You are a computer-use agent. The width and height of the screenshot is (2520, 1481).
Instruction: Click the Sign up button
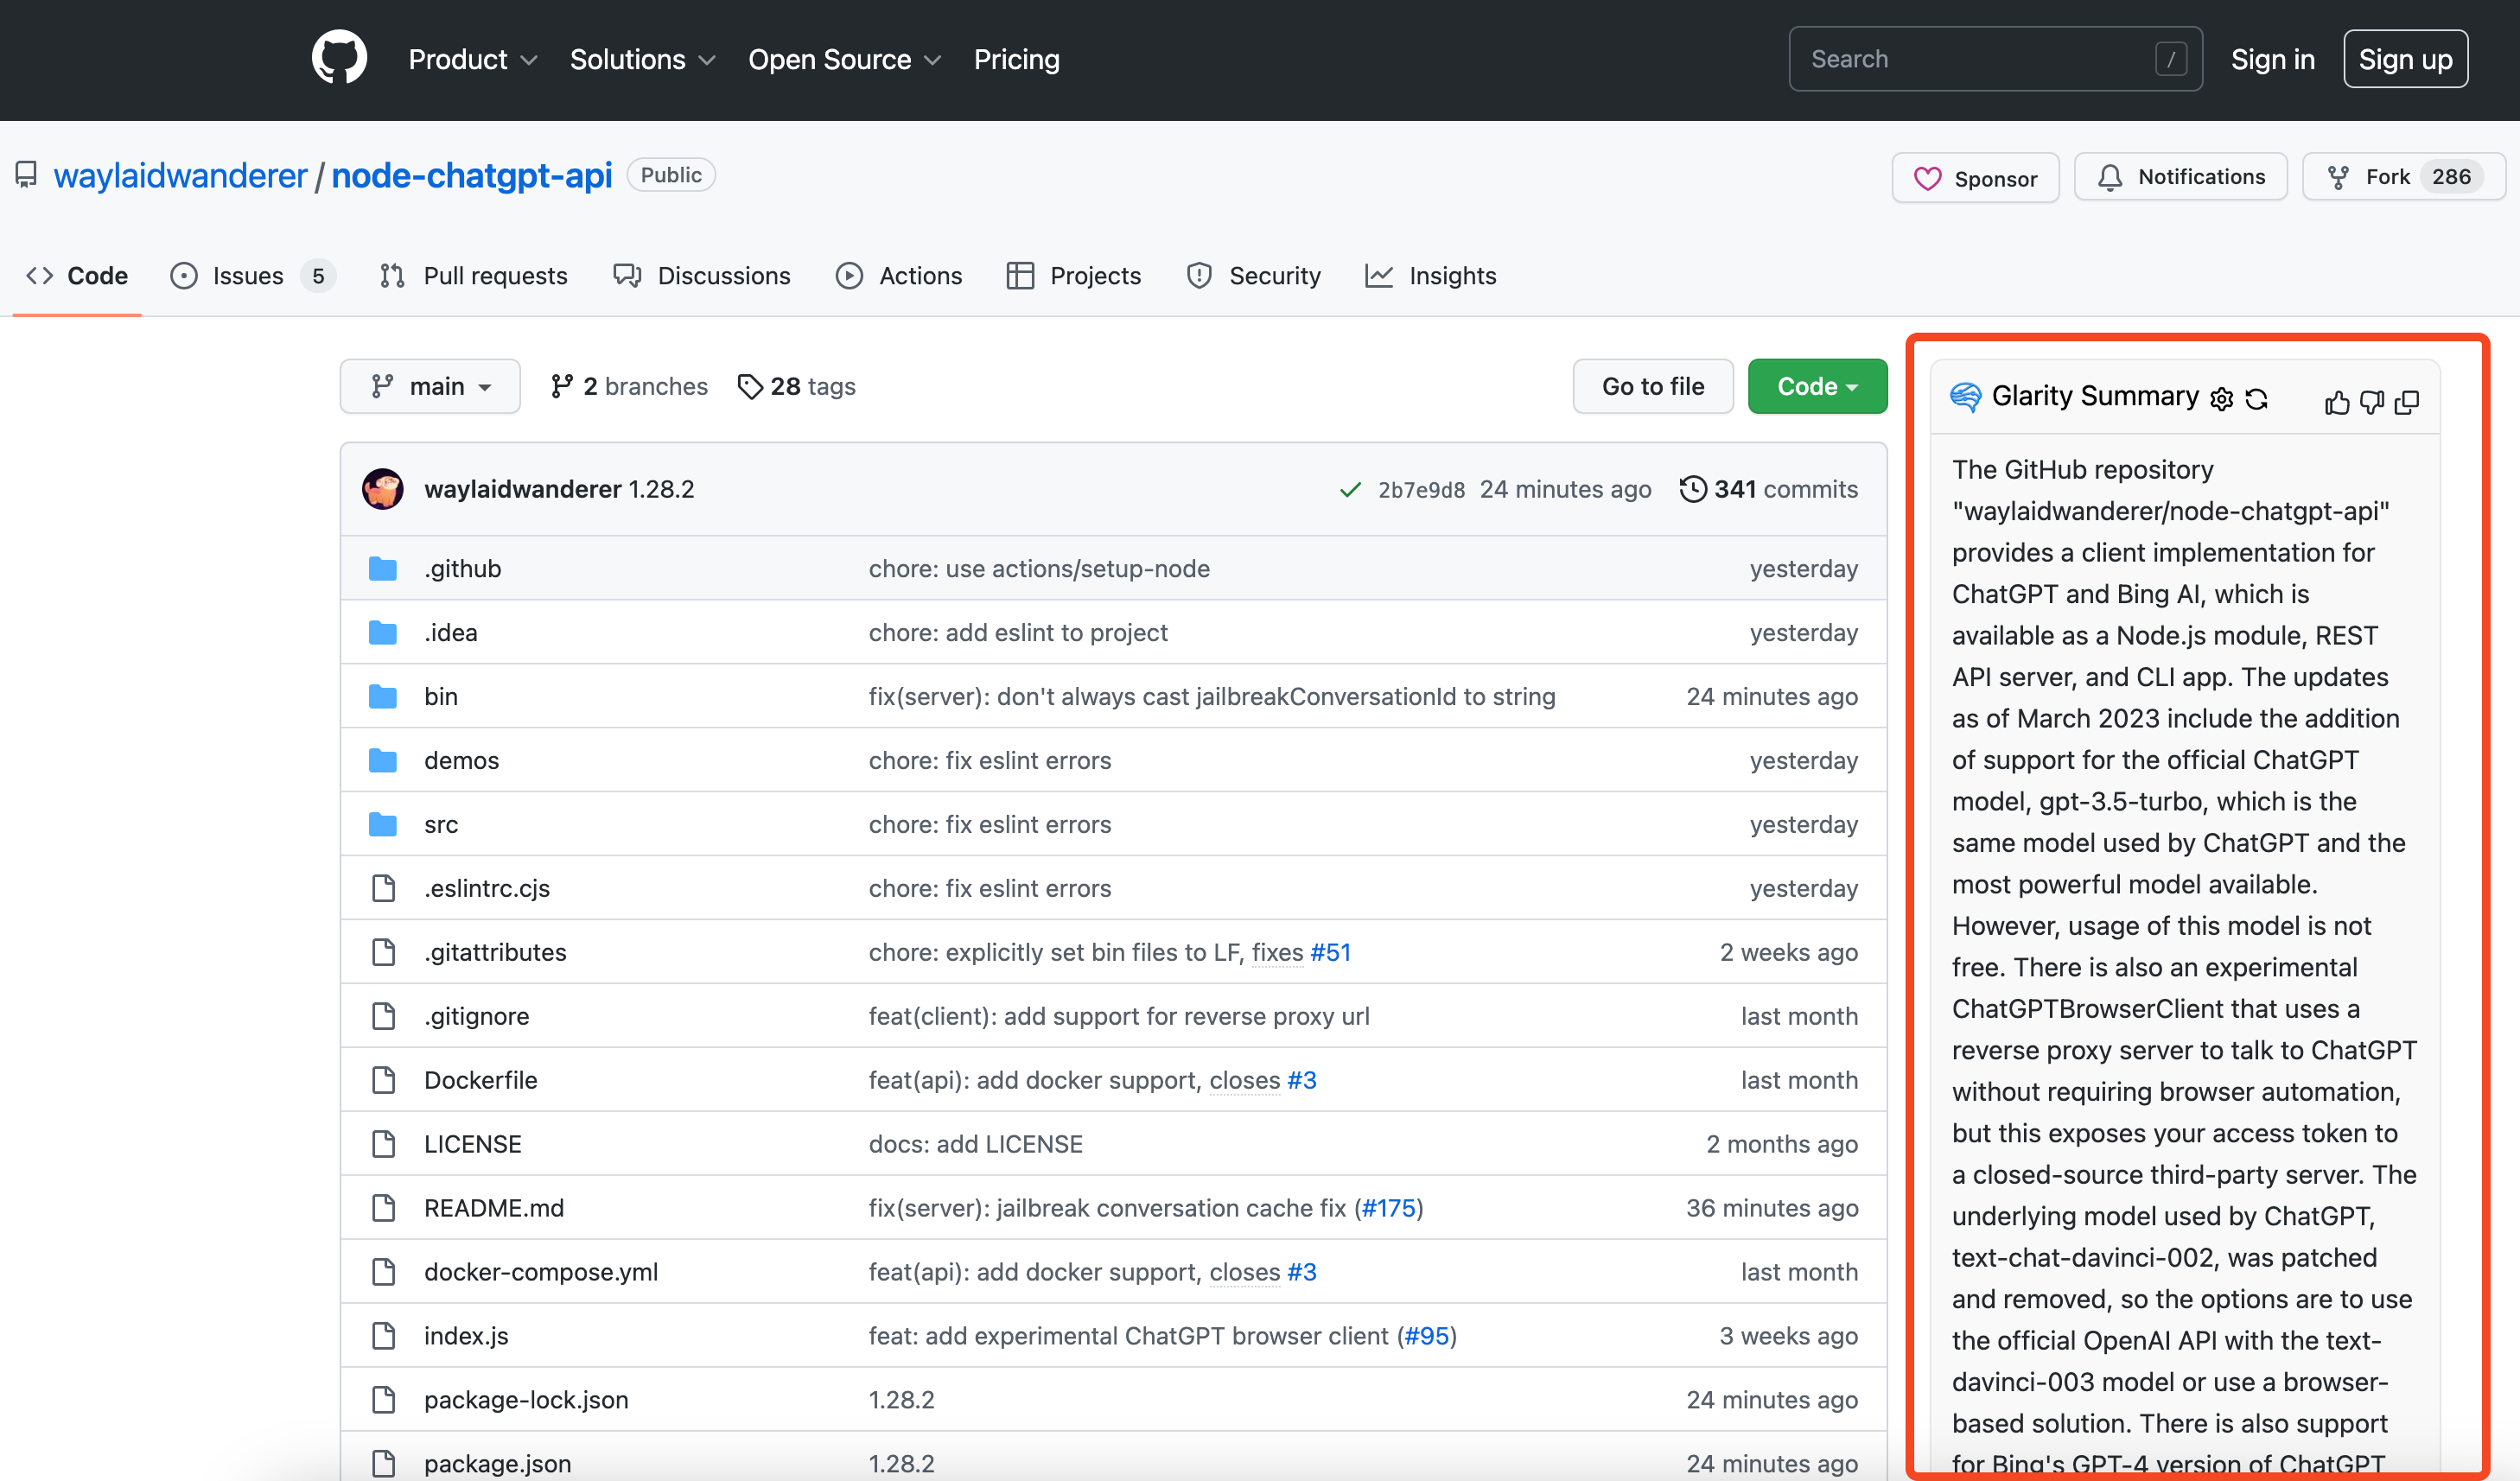[2405, 58]
